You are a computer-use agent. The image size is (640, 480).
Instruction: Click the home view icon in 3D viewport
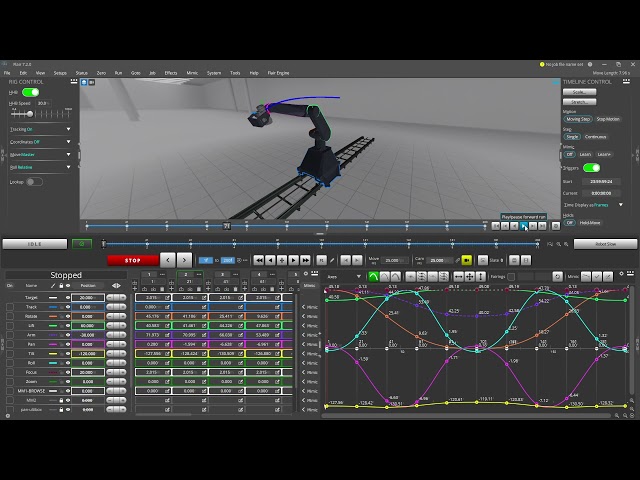pyautogui.click(x=84, y=82)
